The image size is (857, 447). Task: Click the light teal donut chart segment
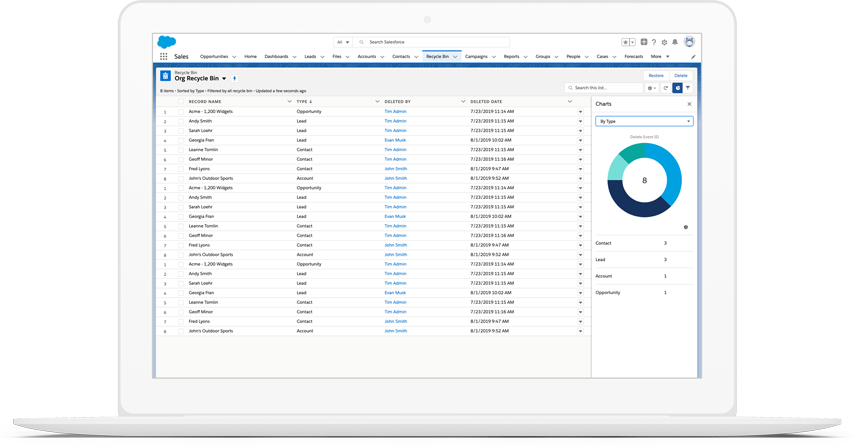(616, 168)
